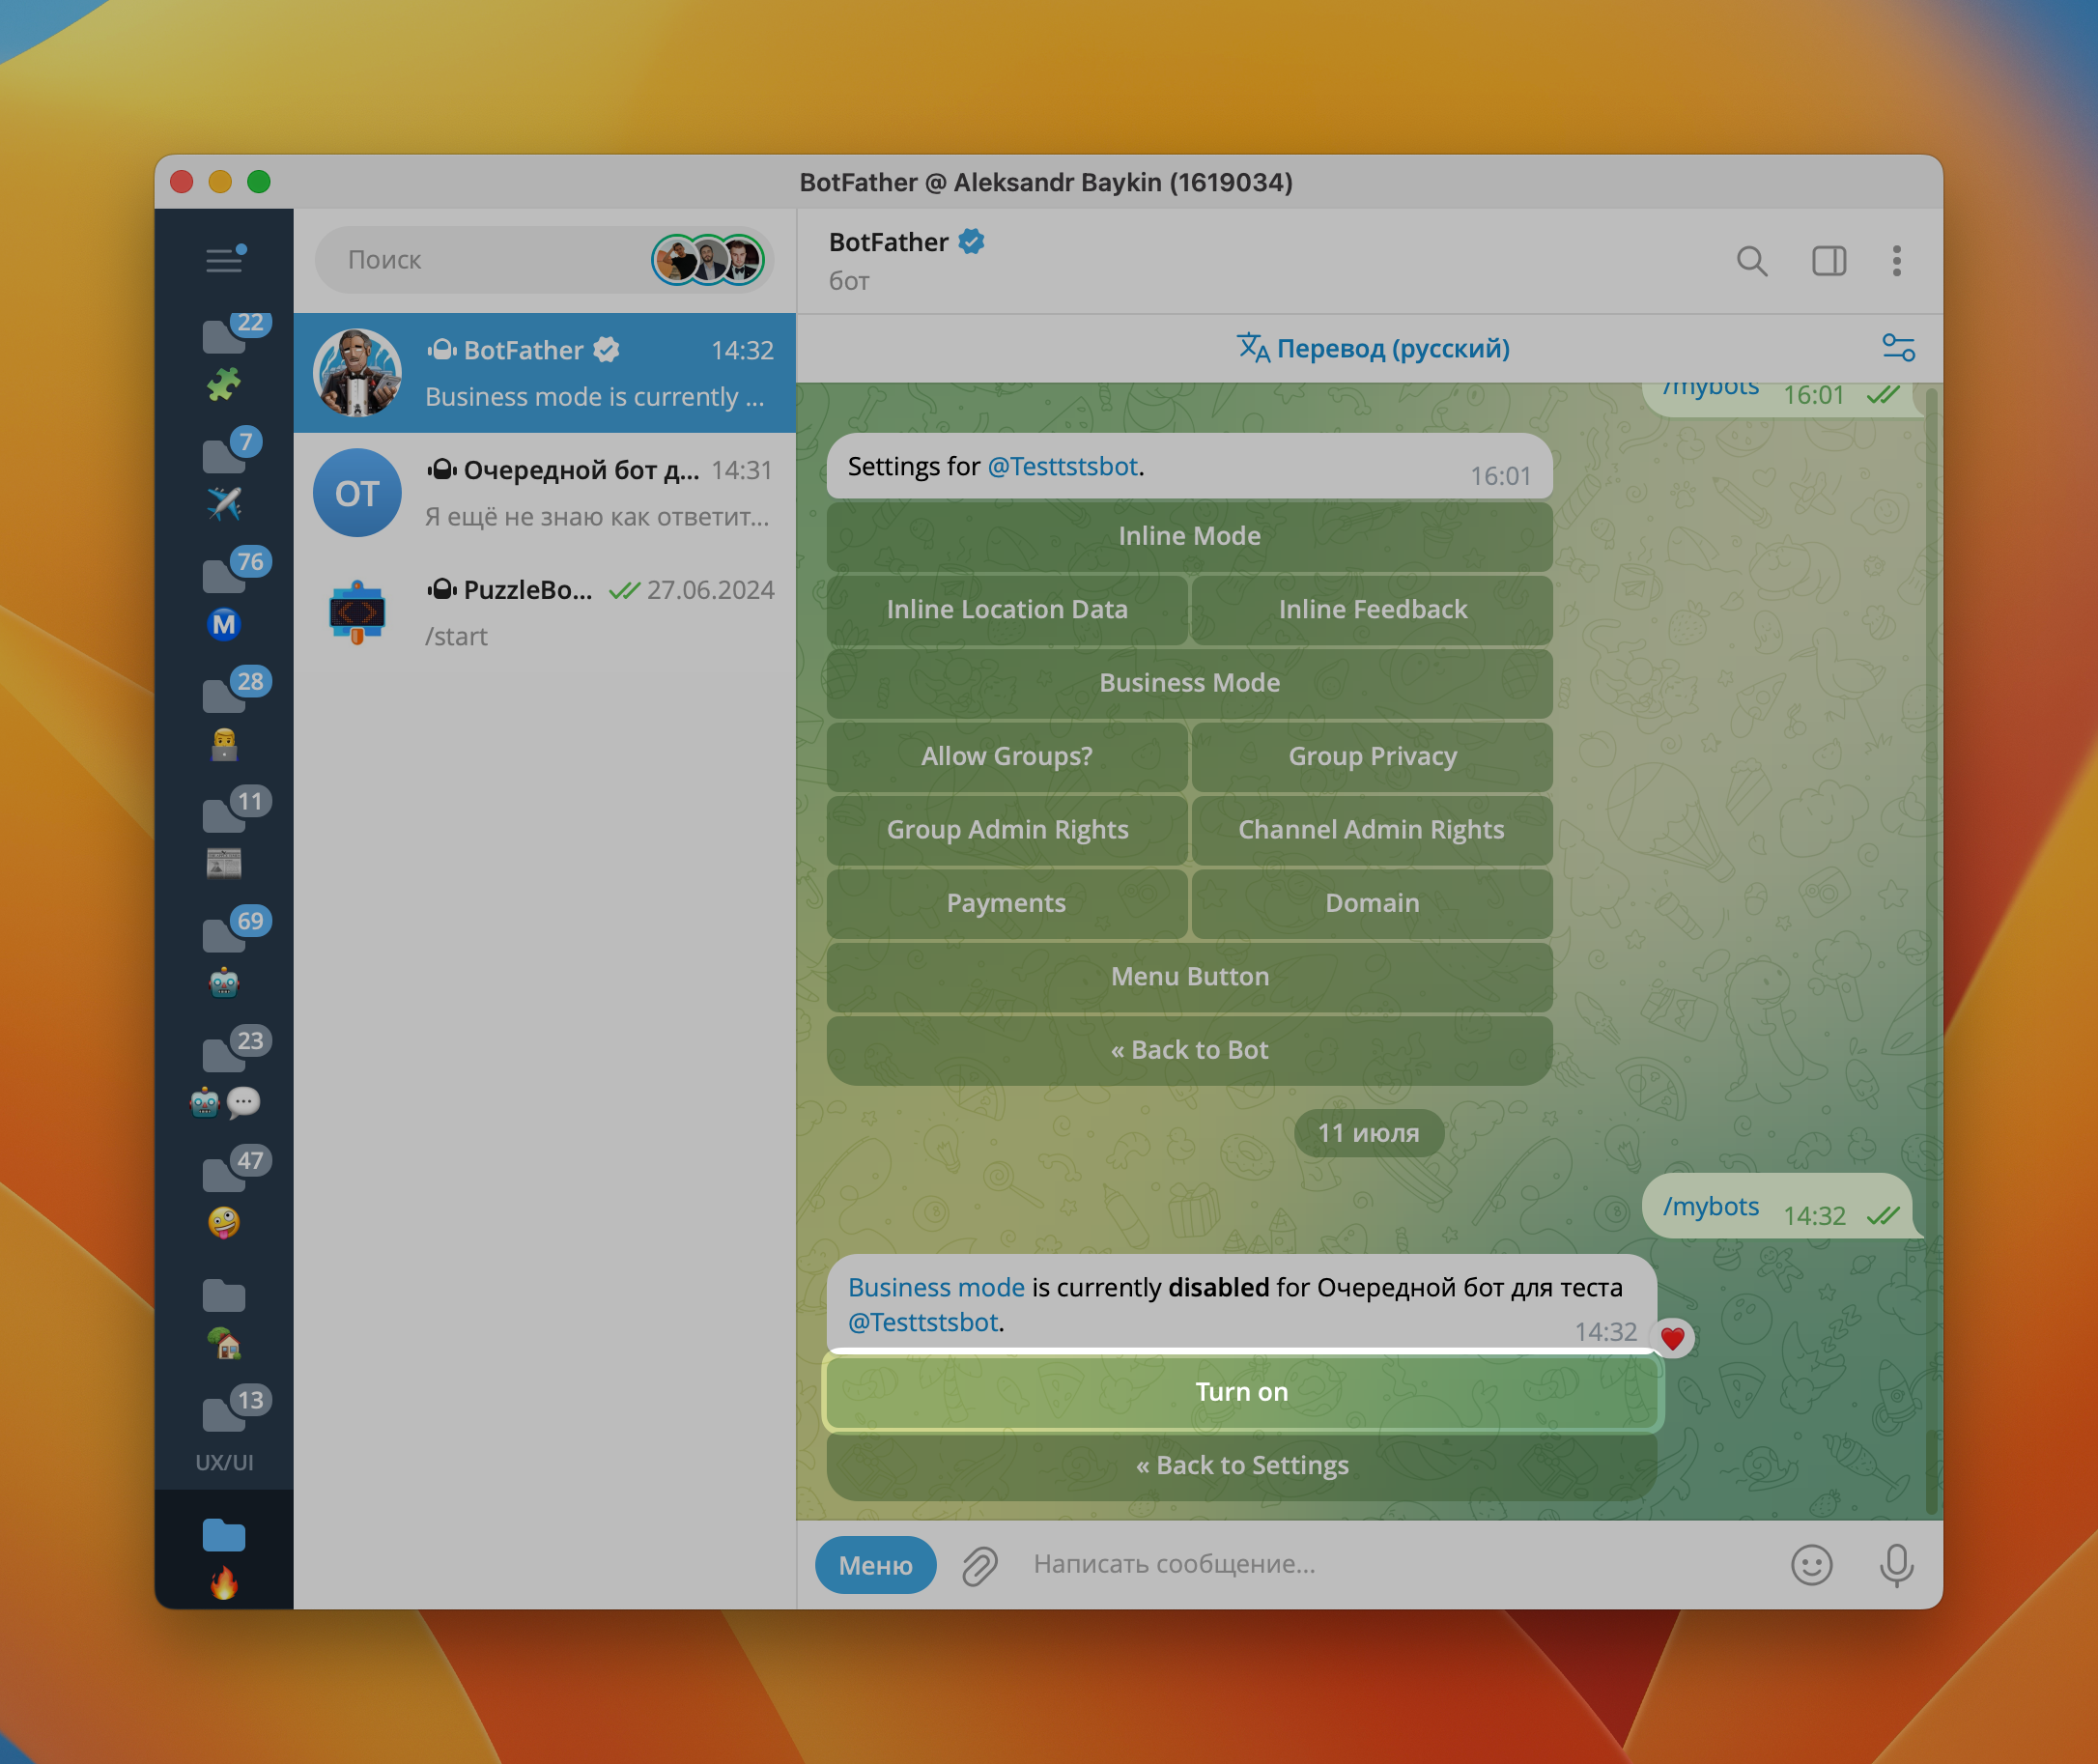Go « Back to Settings
Image resolution: width=2098 pixels, height=1764 pixels.
click(1242, 1465)
